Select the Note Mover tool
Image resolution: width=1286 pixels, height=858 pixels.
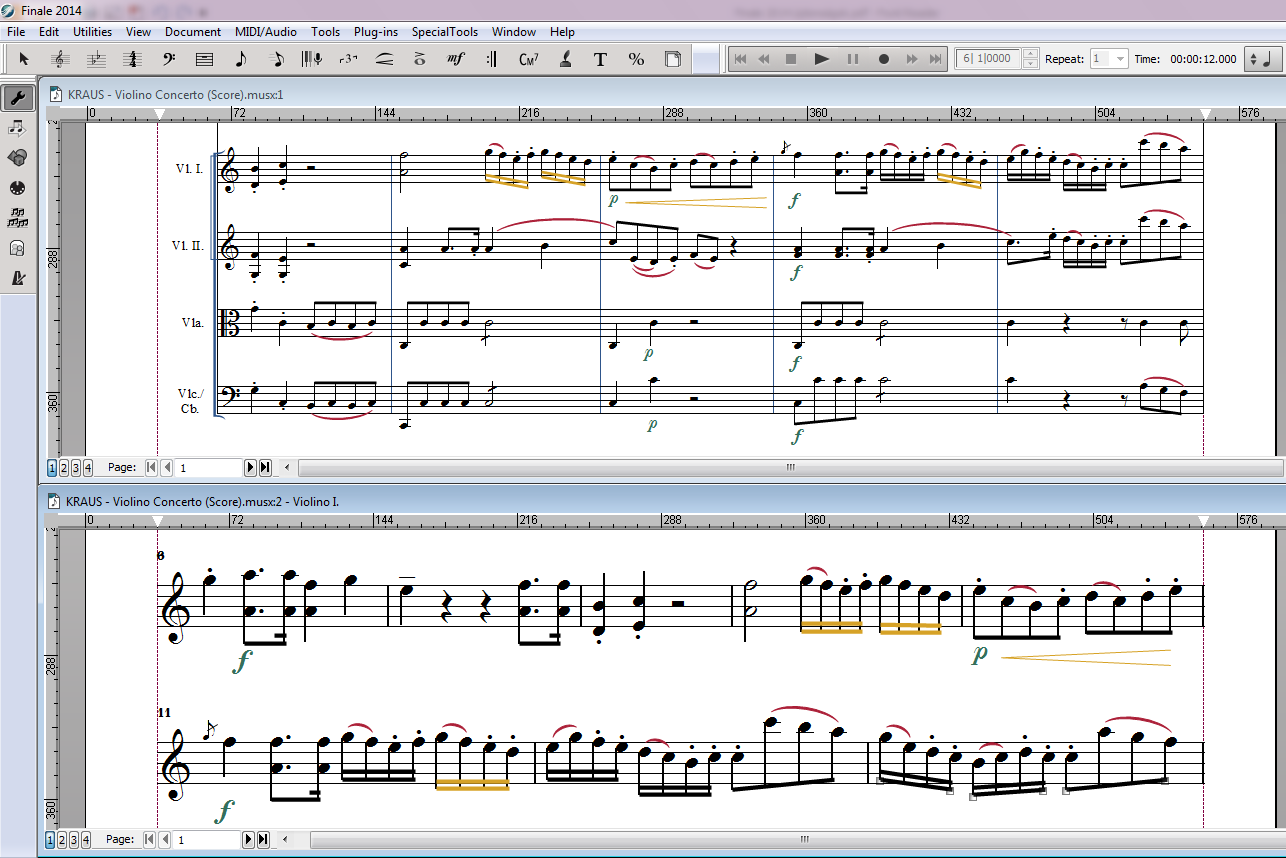[17, 128]
